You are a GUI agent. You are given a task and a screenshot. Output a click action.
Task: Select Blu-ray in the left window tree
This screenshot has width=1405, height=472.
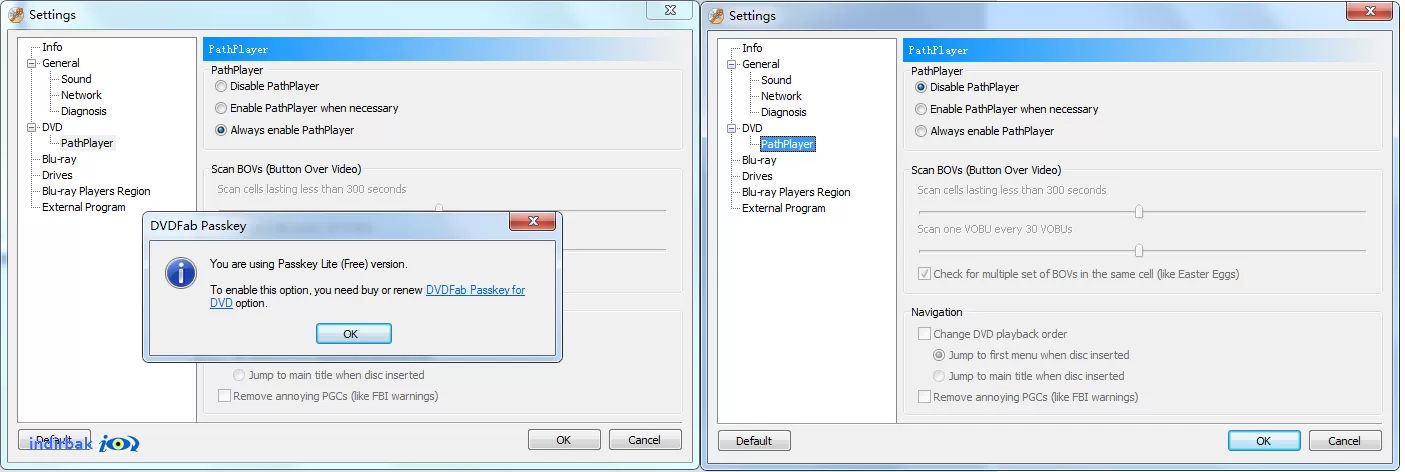pos(59,159)
